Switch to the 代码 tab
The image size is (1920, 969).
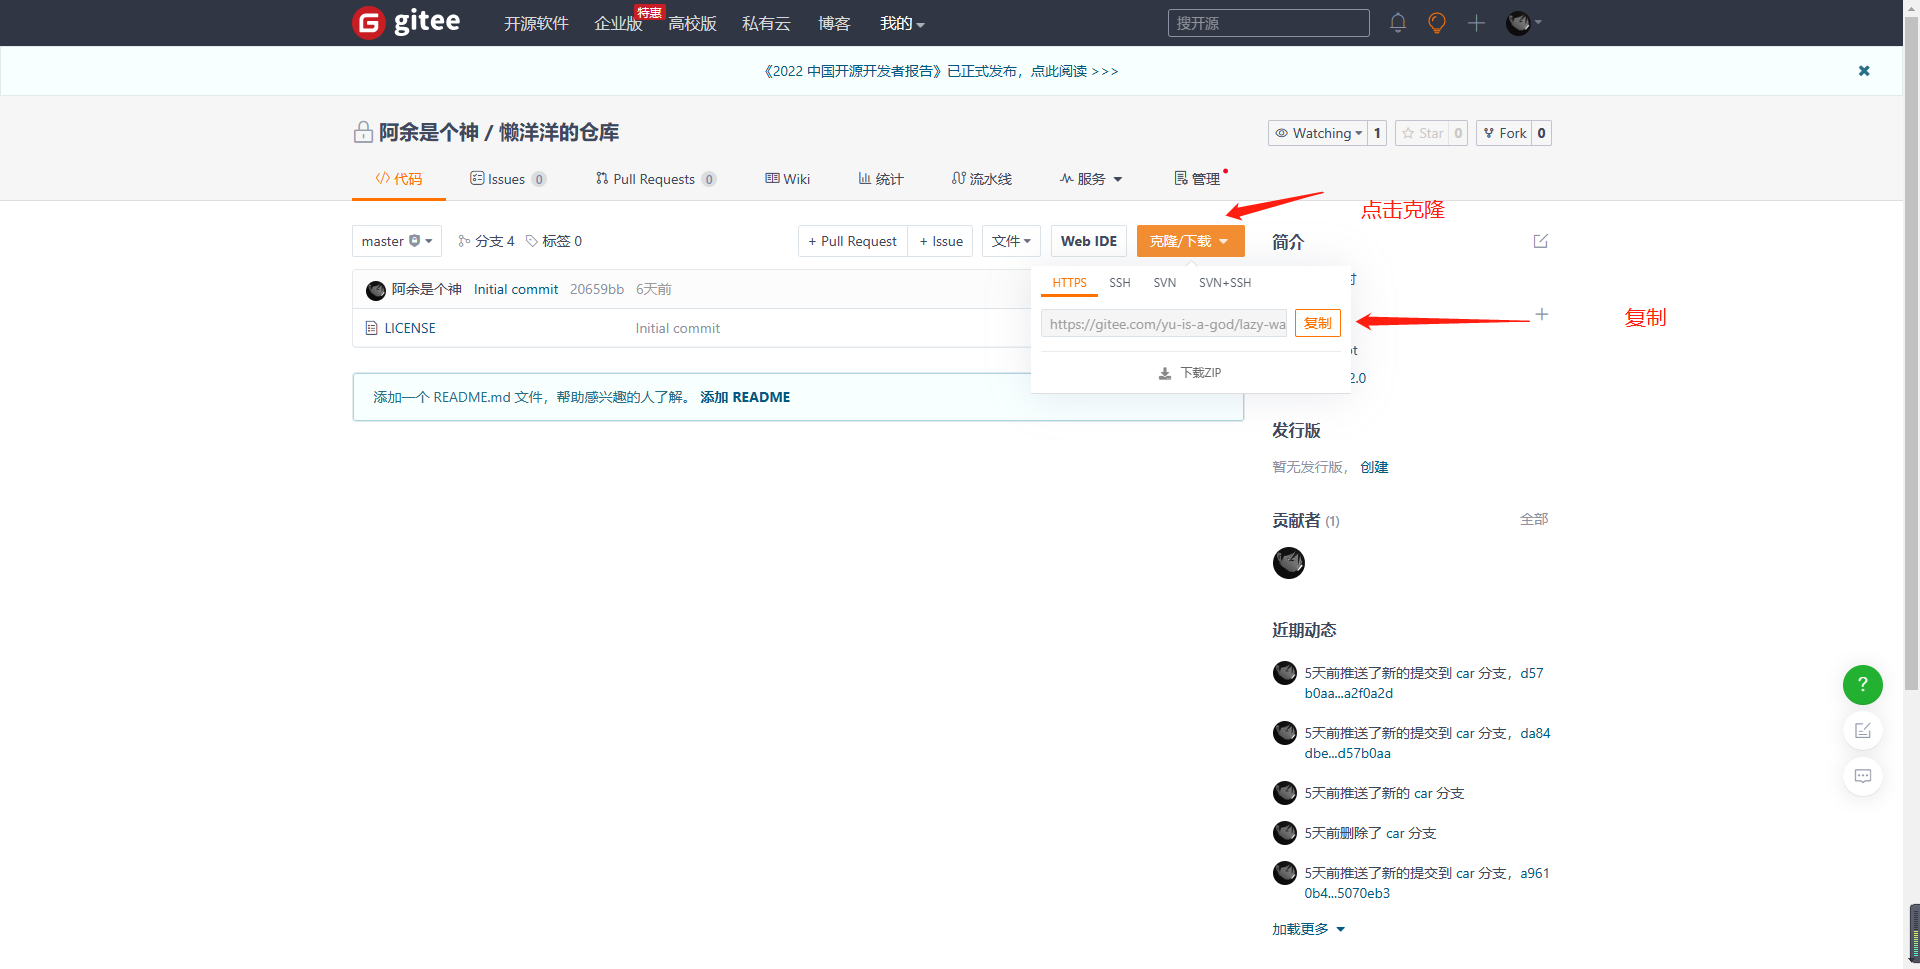point(399,179)
